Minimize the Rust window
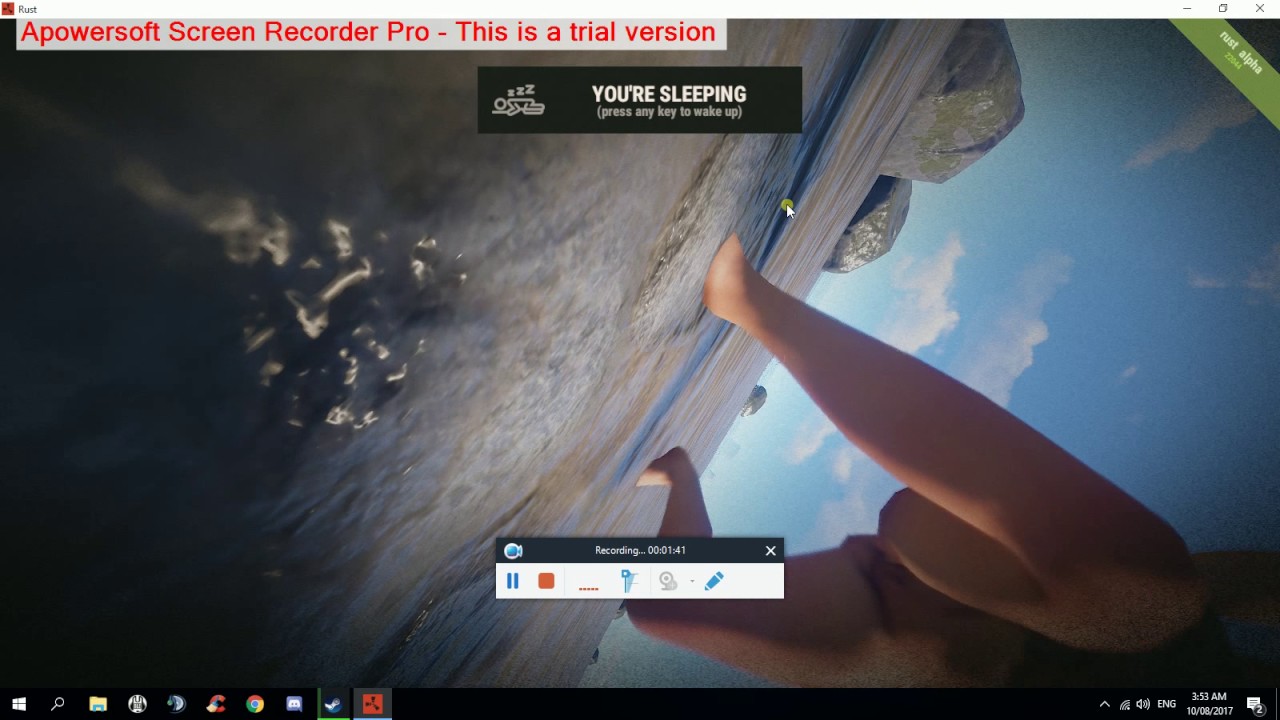The width and height of the screenshot is (1280, 720). click(1187, 9)
